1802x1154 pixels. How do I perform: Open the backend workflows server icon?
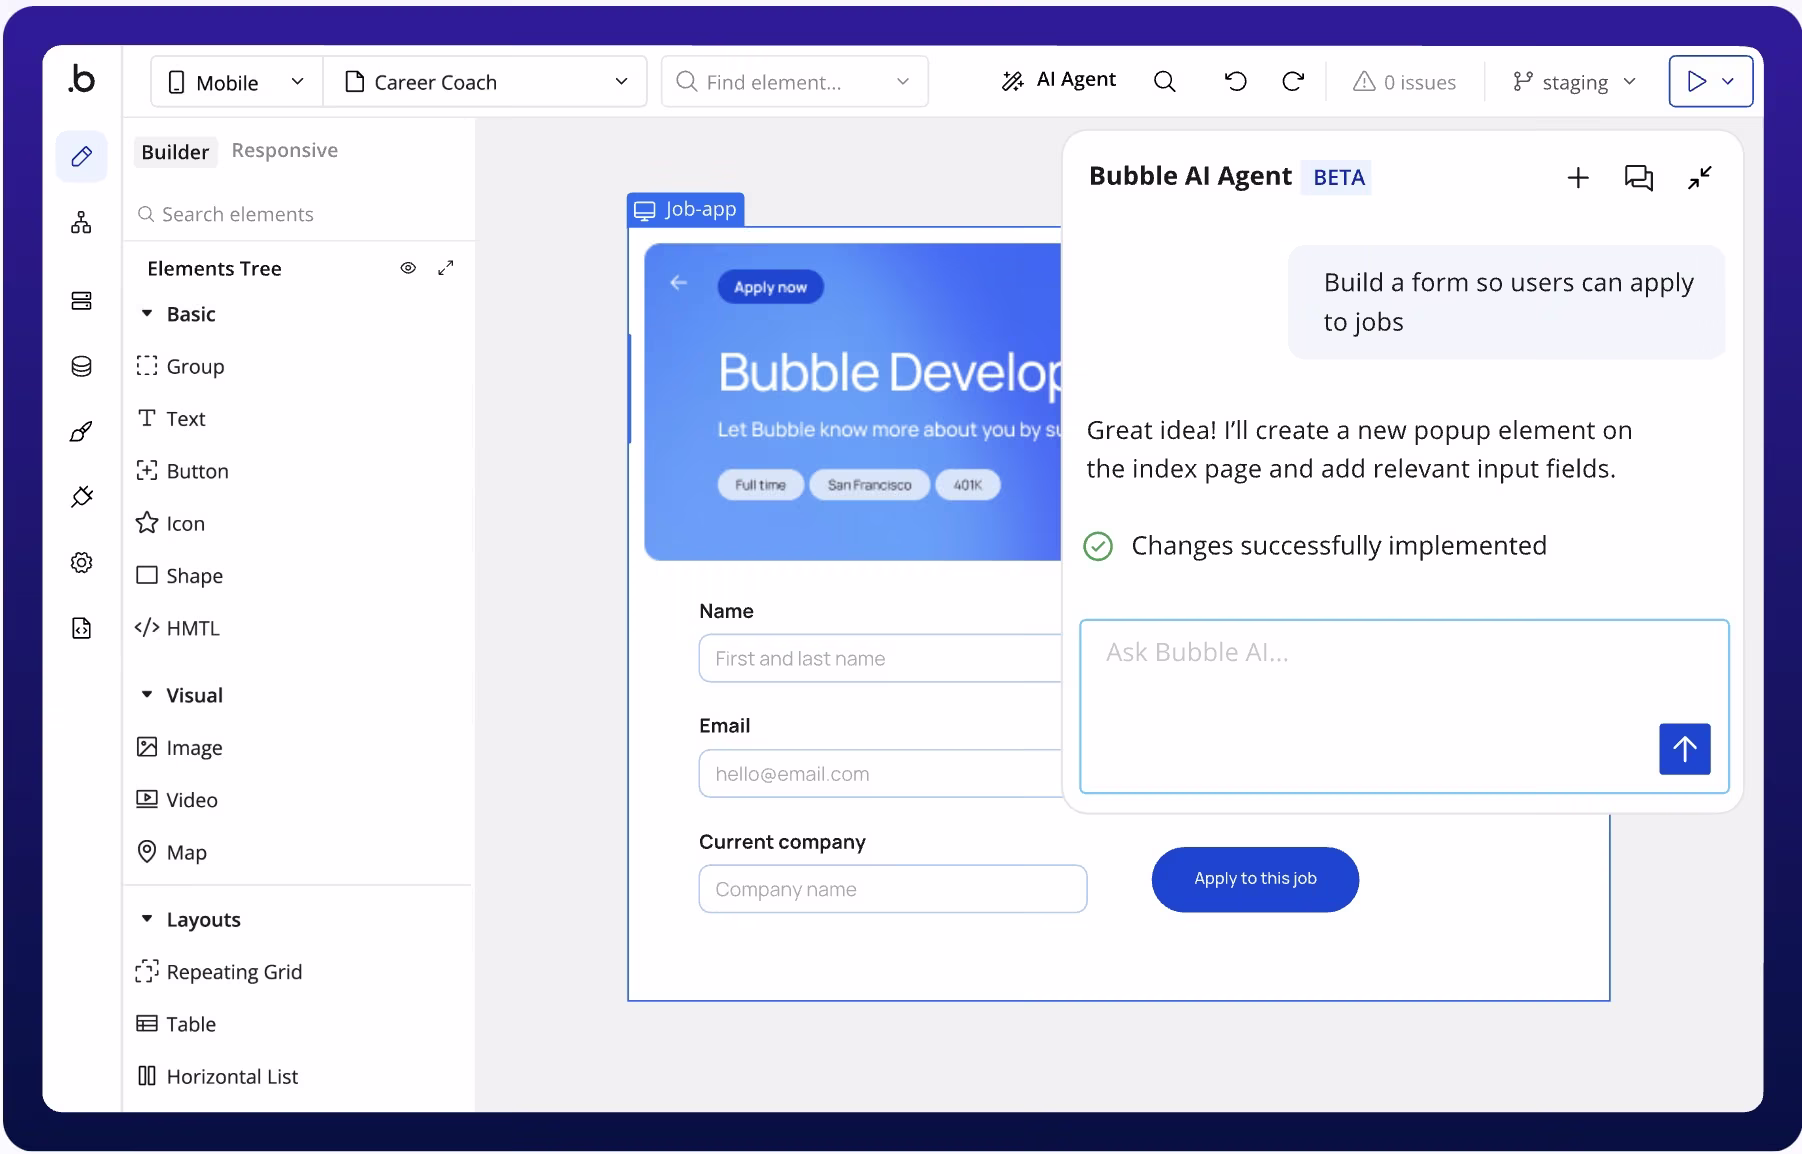(x=82, y=301)
